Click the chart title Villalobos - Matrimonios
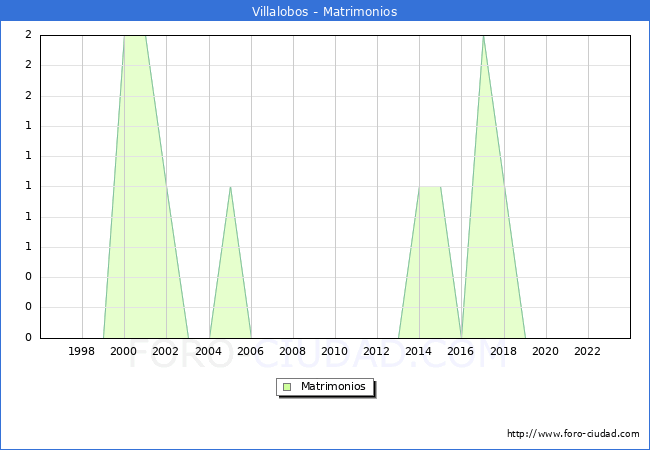 [x=324, y=12]
